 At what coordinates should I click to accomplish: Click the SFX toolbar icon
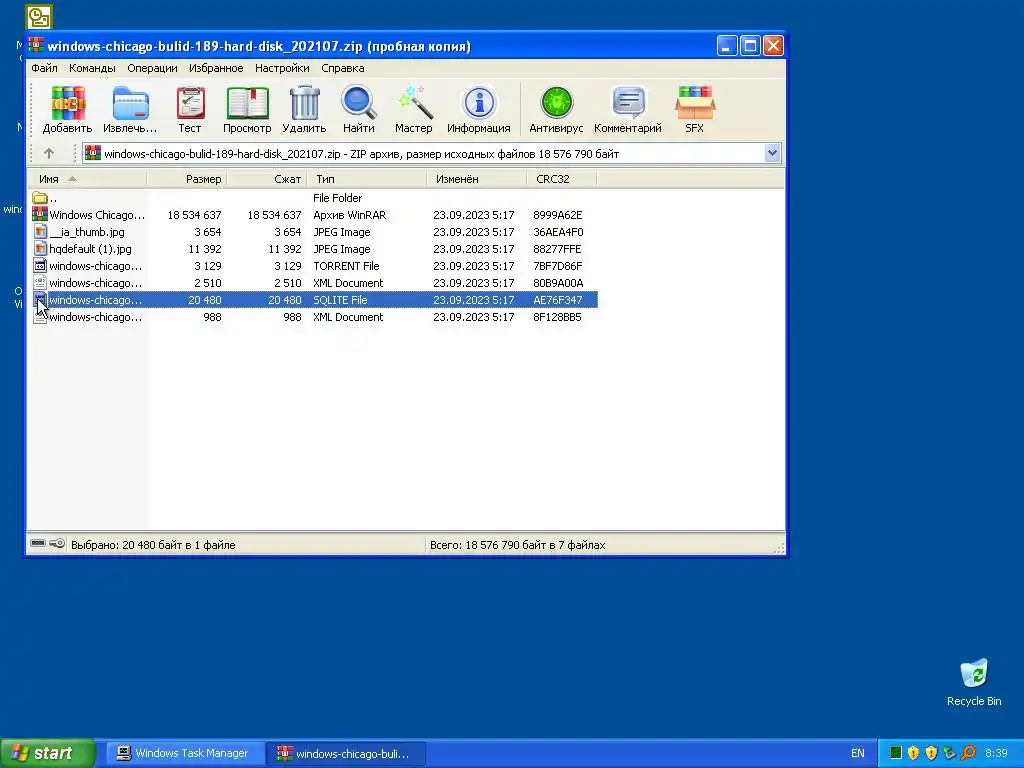pos(695,103)
